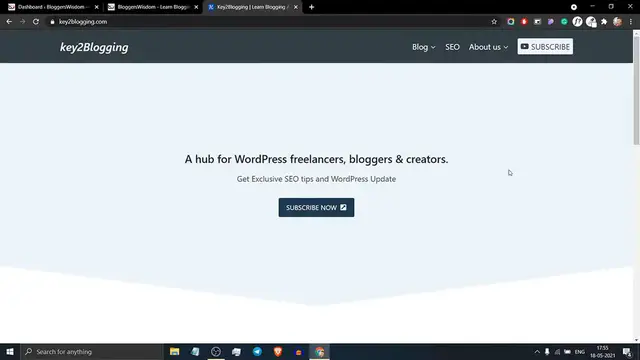The width and height of the screenshot is (640, 360).
Task: Click the scrollbar down arrow
Action: tap(636, 340)
